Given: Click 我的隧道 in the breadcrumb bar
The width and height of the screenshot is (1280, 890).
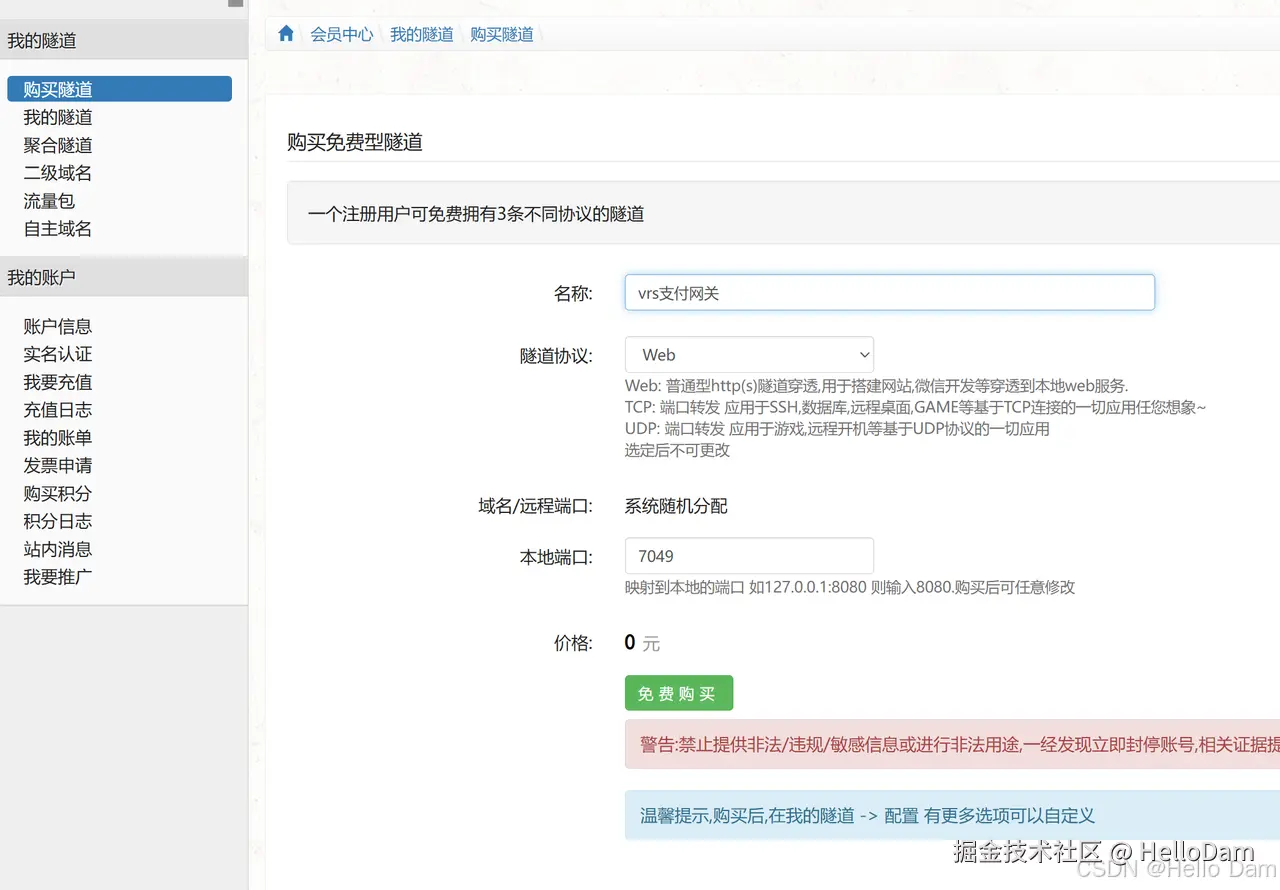Looking at the screenshot, I should pyautogui.click(x=421, y=33).
